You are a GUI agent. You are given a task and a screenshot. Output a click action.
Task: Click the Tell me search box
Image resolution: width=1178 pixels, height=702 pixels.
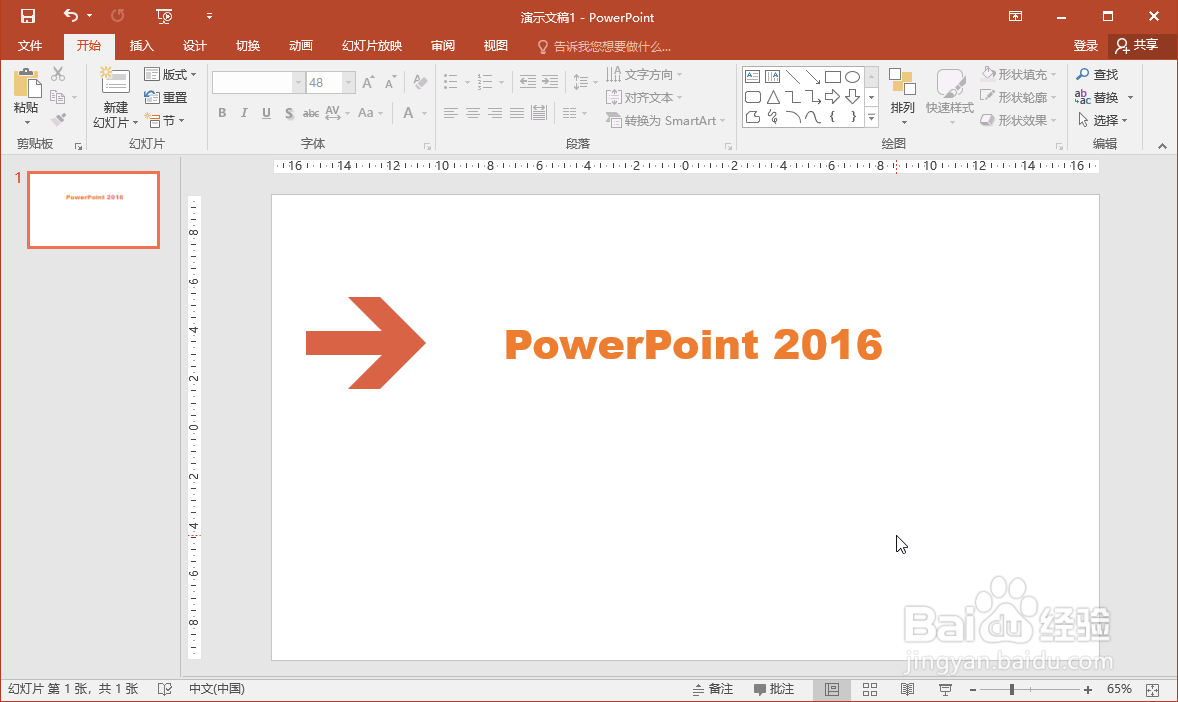[604, 47]
